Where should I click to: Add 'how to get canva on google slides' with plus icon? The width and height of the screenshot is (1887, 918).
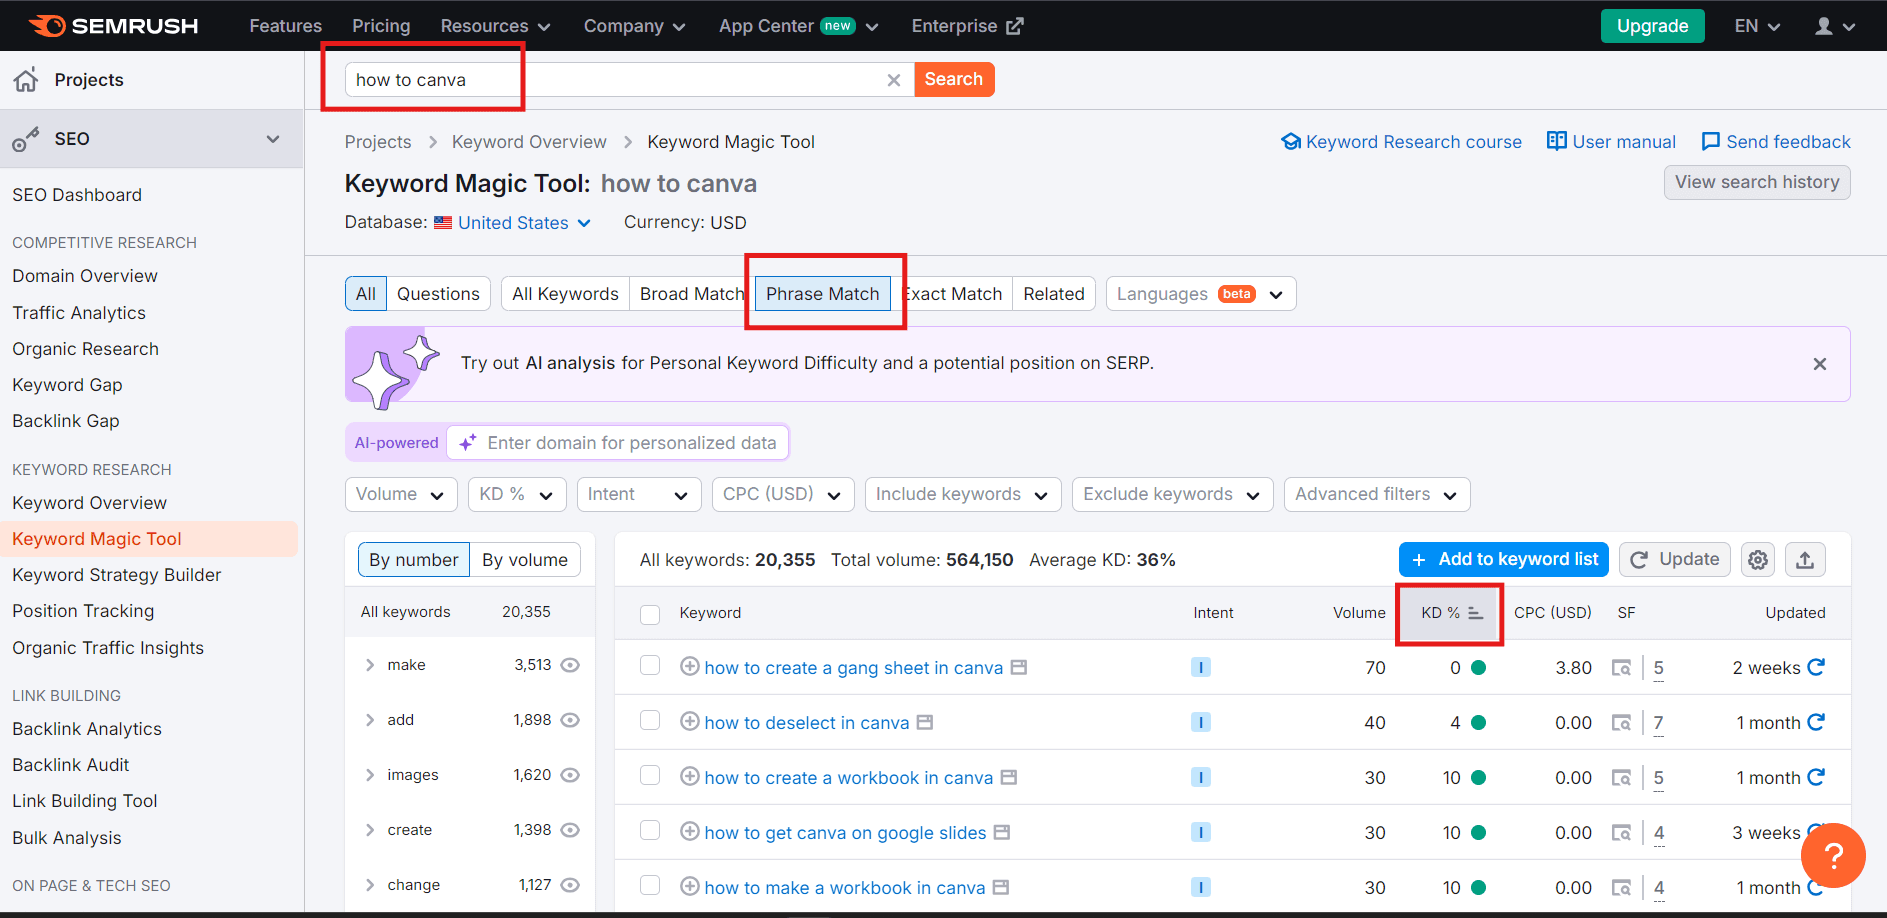click(x=689, y=832)
